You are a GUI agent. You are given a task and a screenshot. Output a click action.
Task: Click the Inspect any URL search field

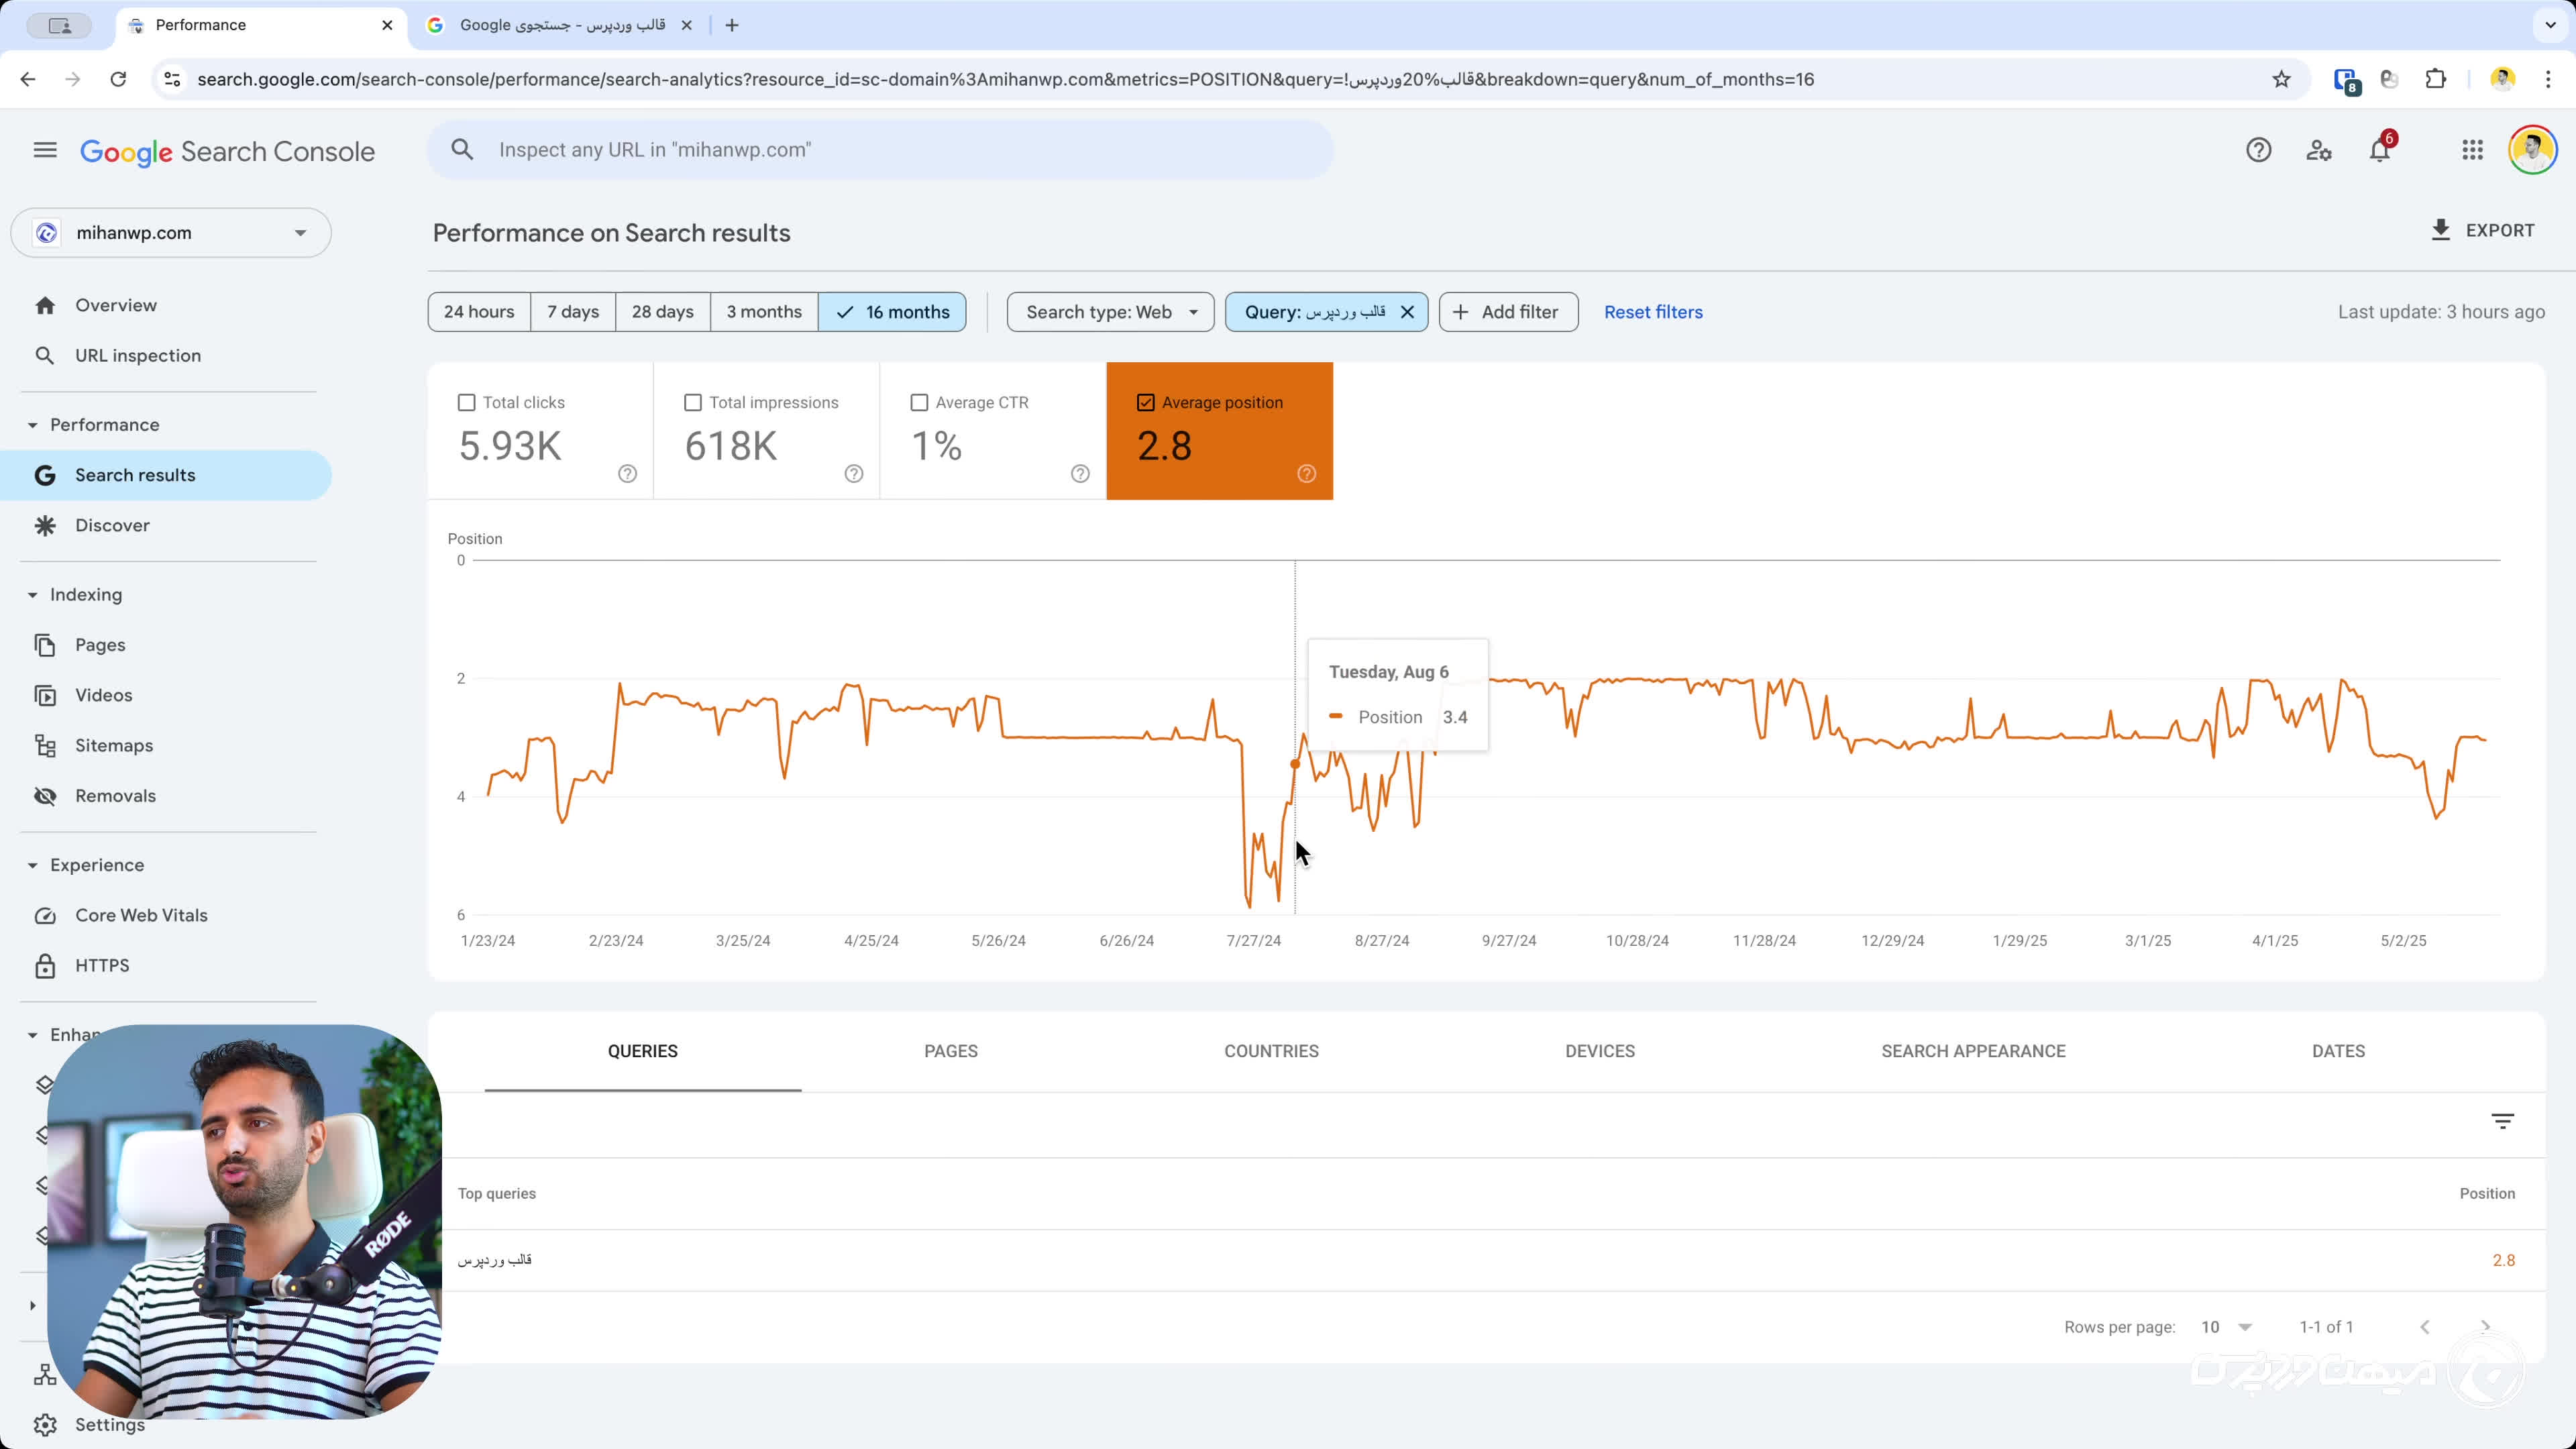point(880,150)
